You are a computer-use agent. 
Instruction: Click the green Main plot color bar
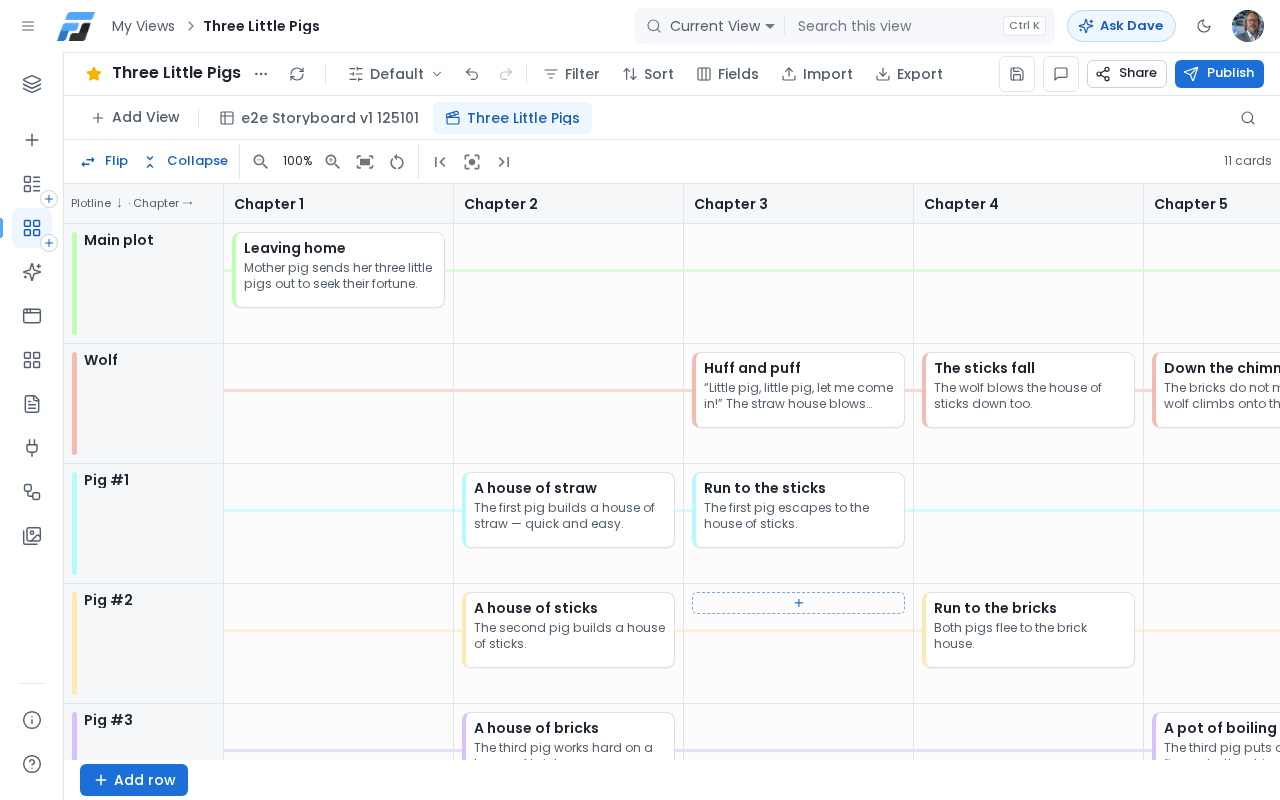(74, 284)
